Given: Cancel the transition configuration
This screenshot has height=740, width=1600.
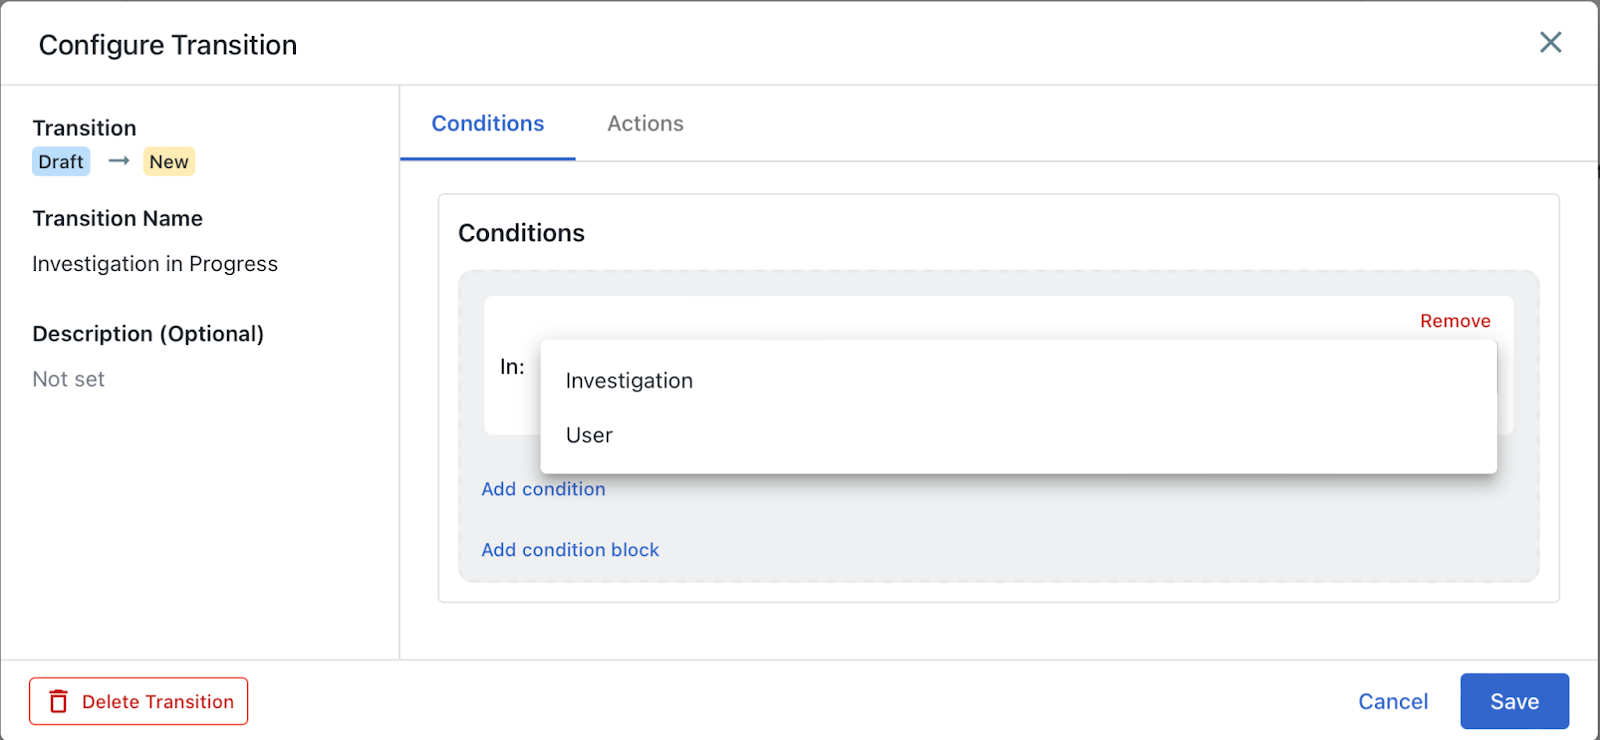Looking at the screenshot, I should [1392, 702].
